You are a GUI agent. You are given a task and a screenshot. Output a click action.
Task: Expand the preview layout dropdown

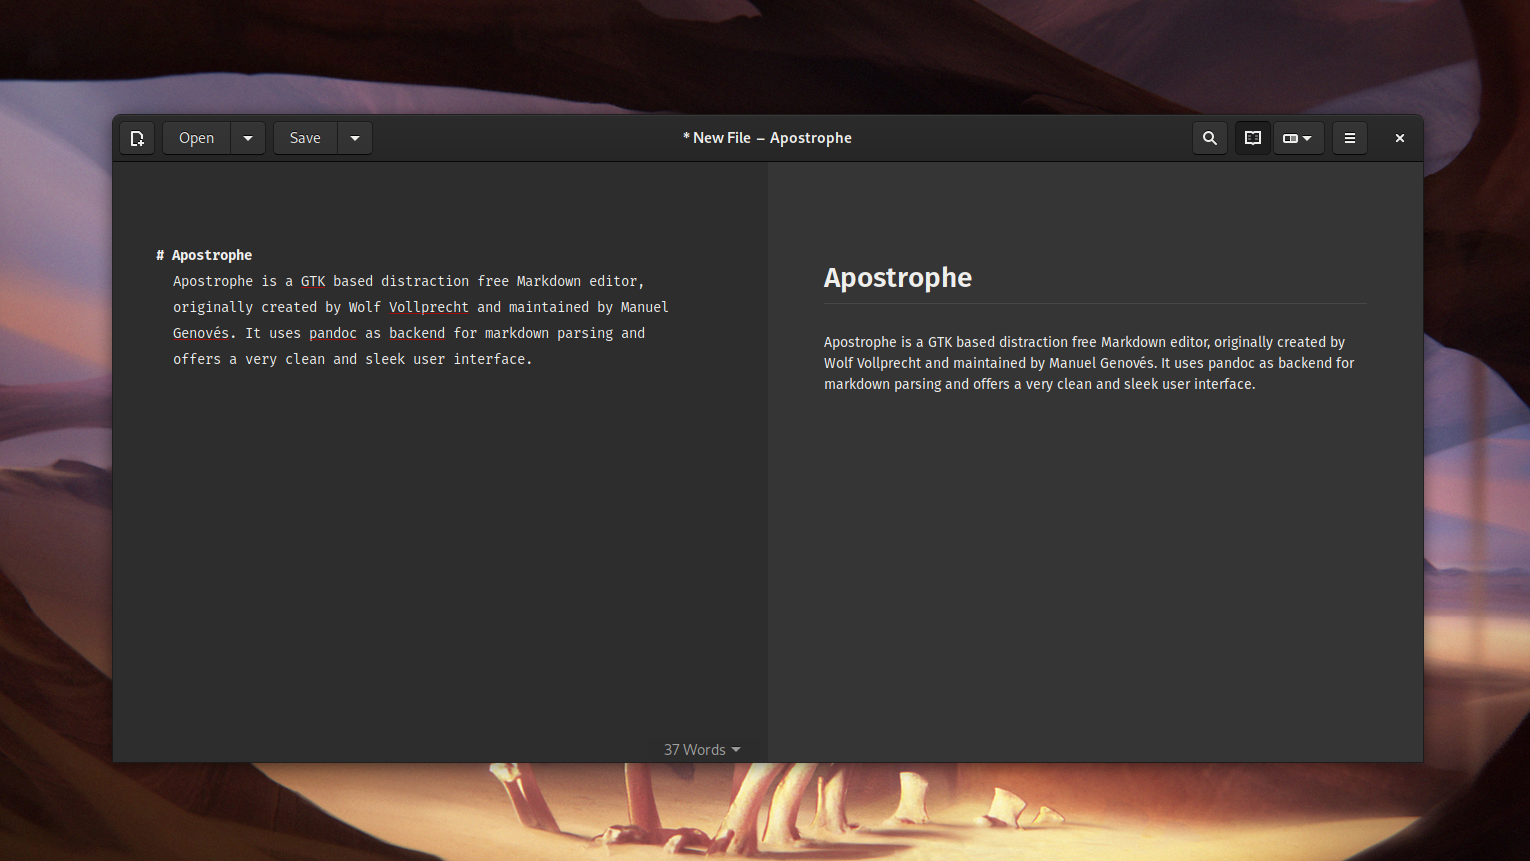click(1298, 138)
